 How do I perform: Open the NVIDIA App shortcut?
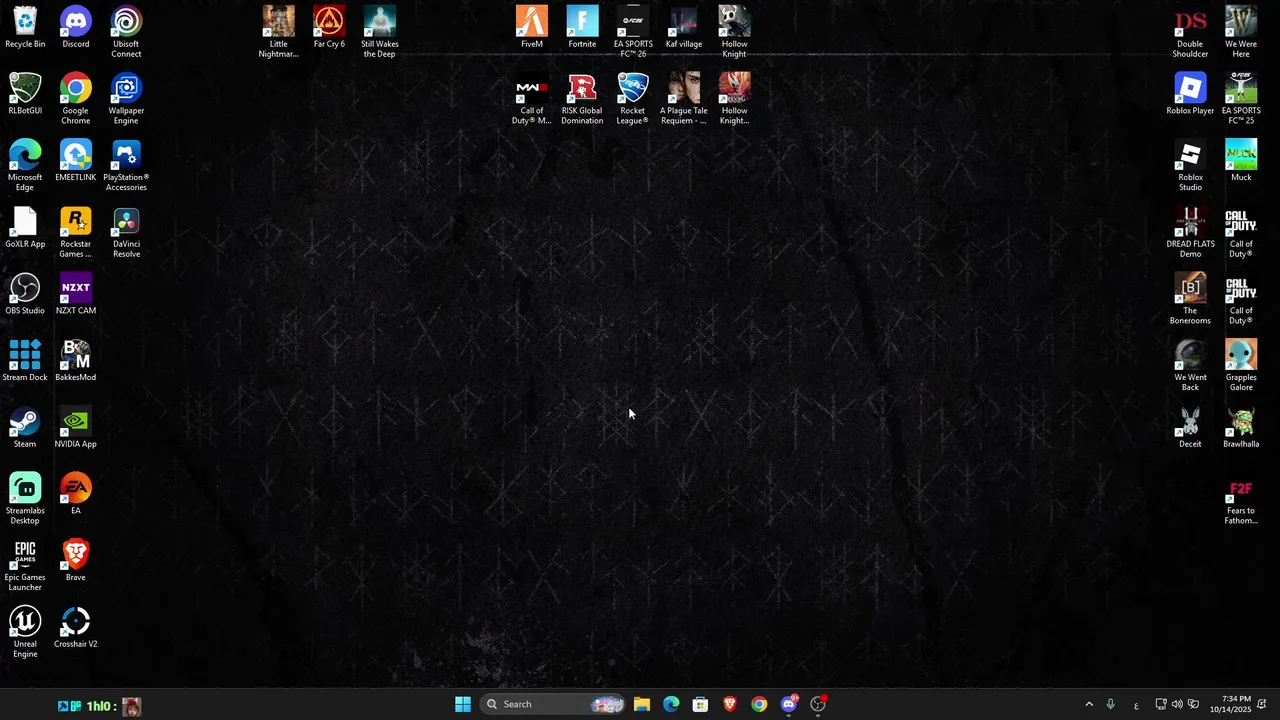pyautogui.click(x=75, y=428)
